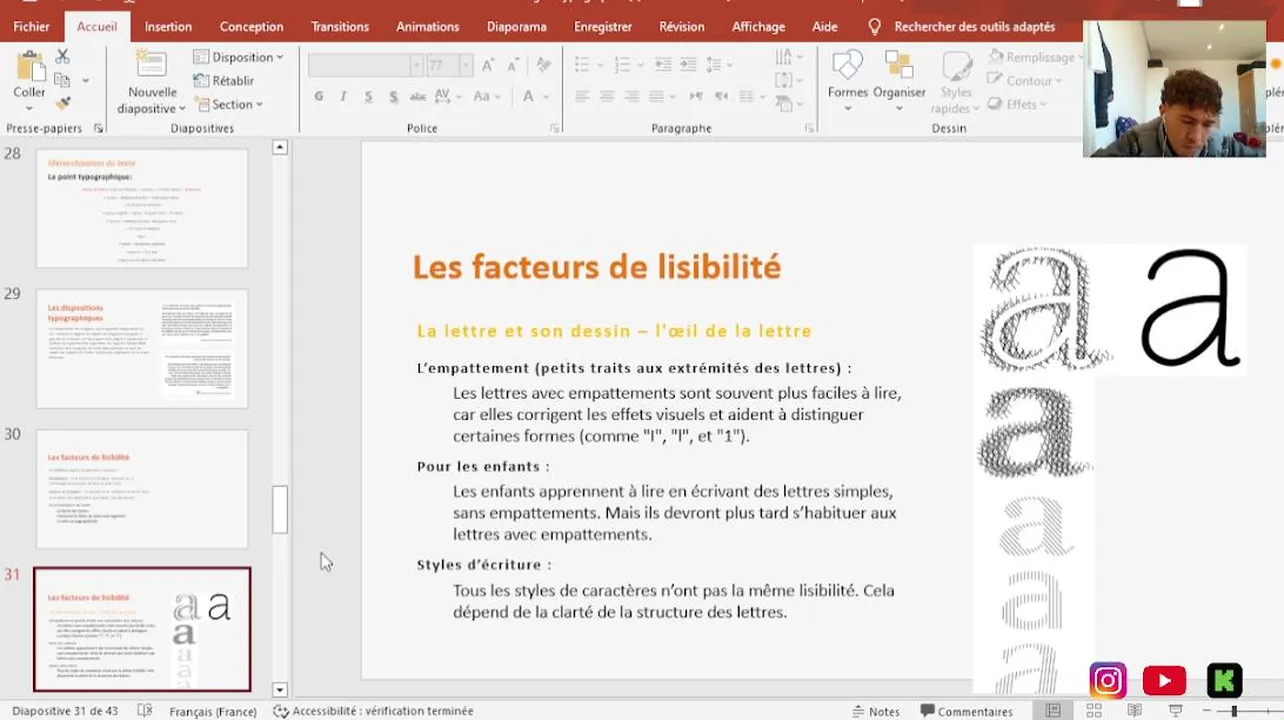The width and height of the screenshot is (1284, 720).
Task: Toggle strikethrough with the abc button
Action: click(418, 97)
